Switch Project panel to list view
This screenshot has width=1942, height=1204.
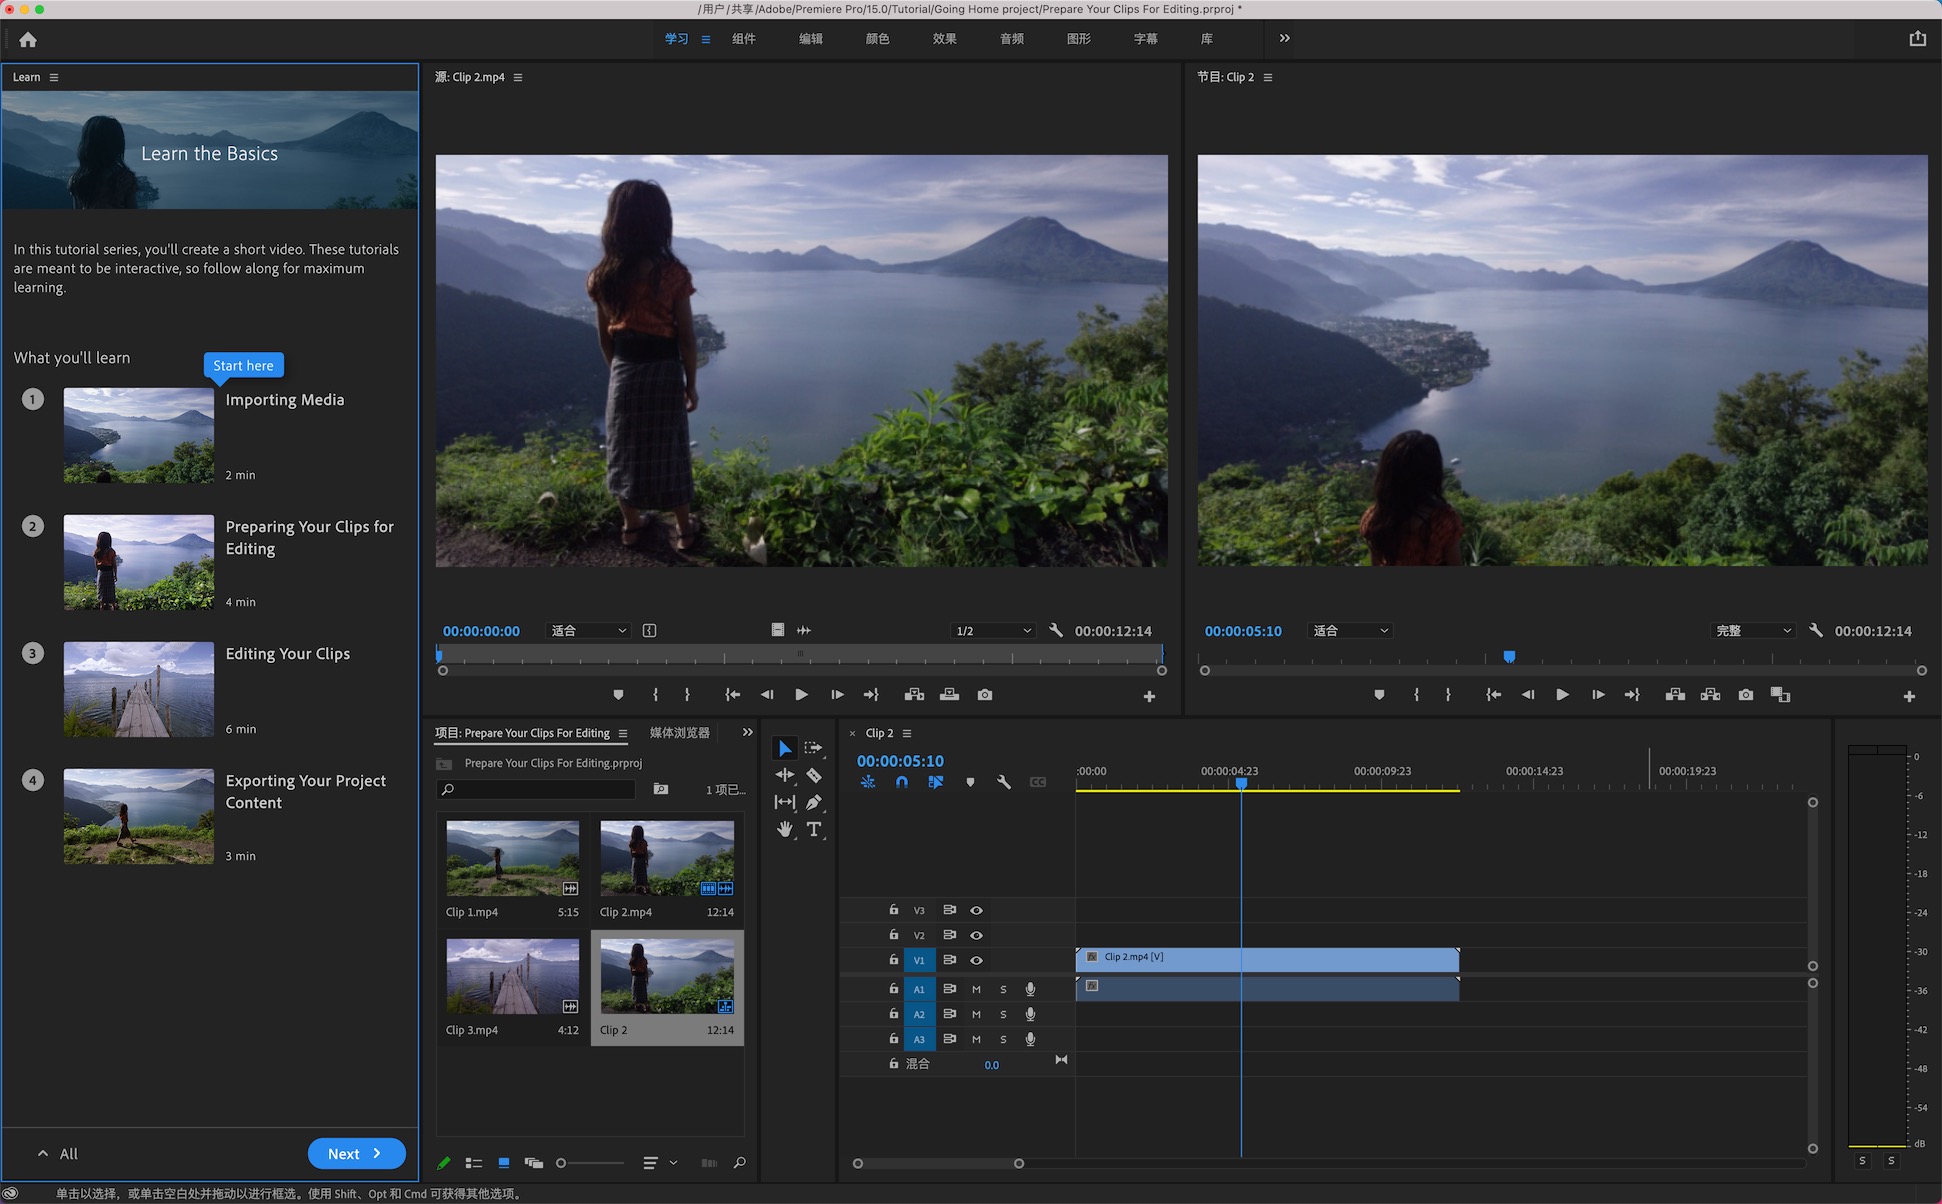tap(474, 1163)
